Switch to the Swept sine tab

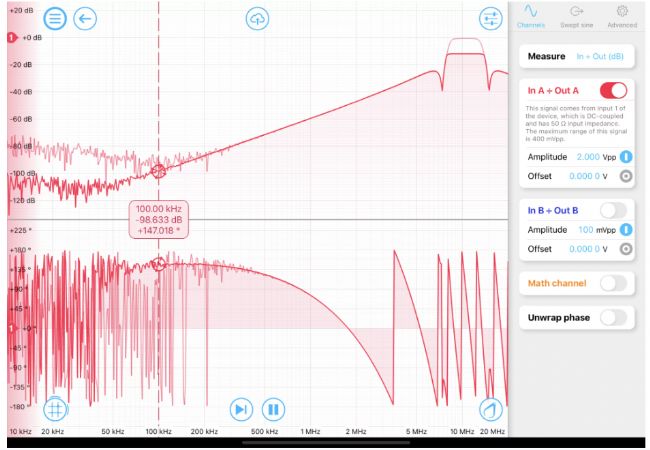tap(577, 15)
